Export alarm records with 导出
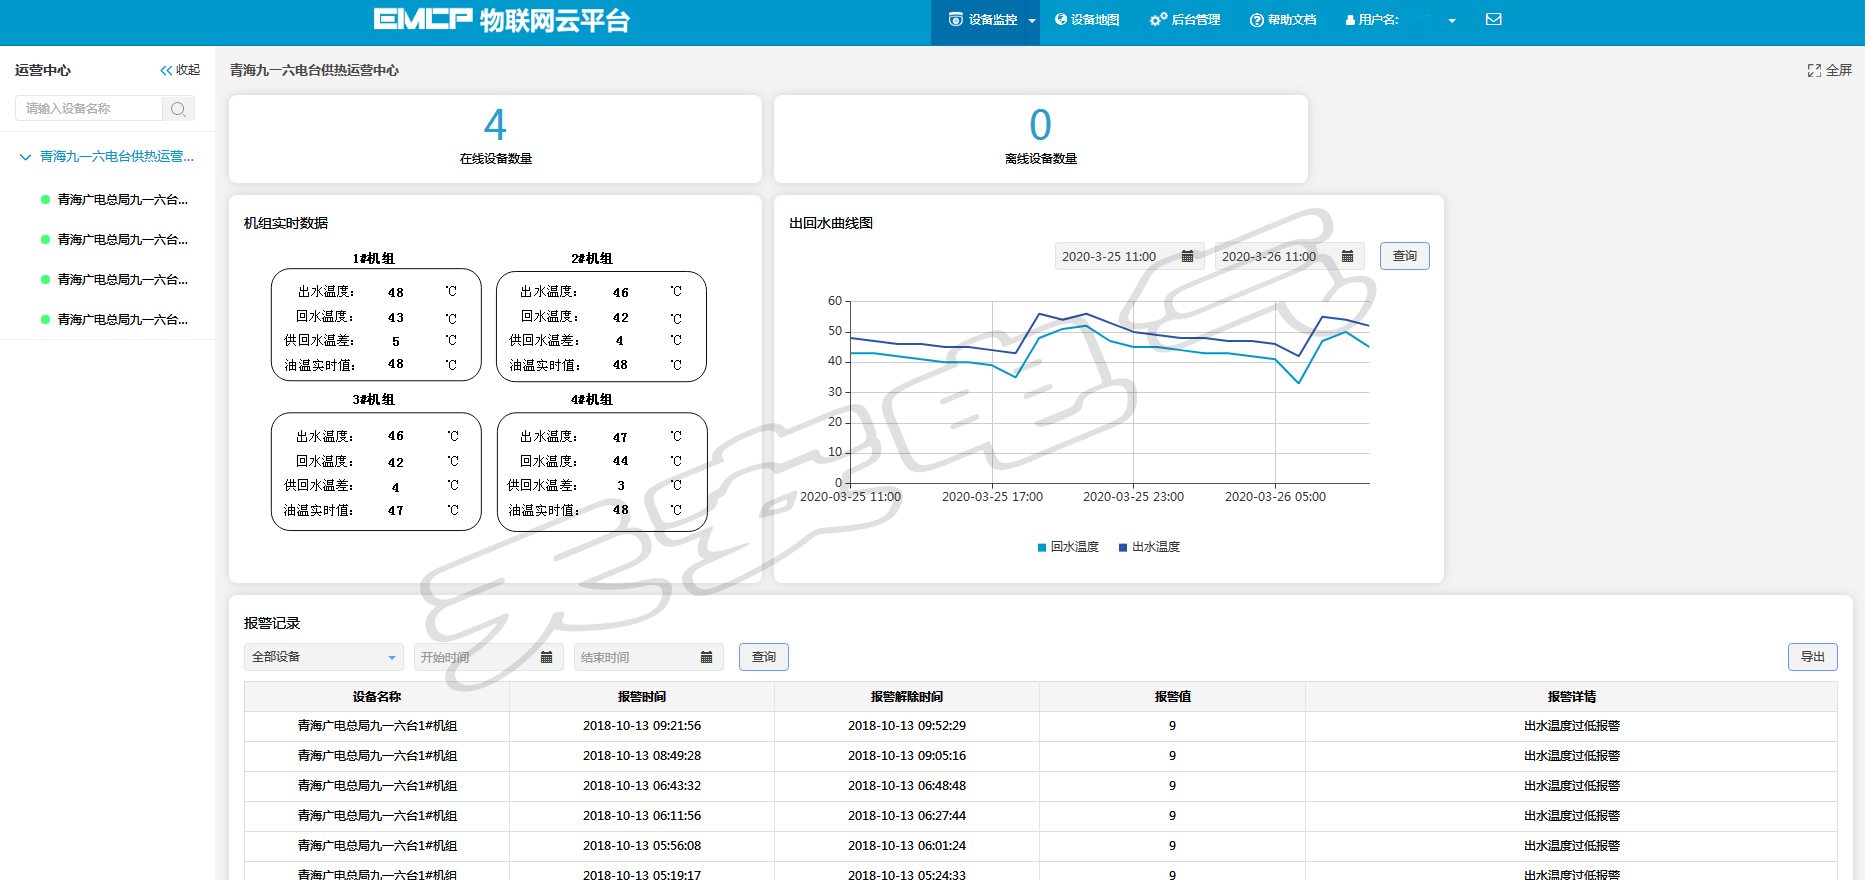 tap(1813, 657)
